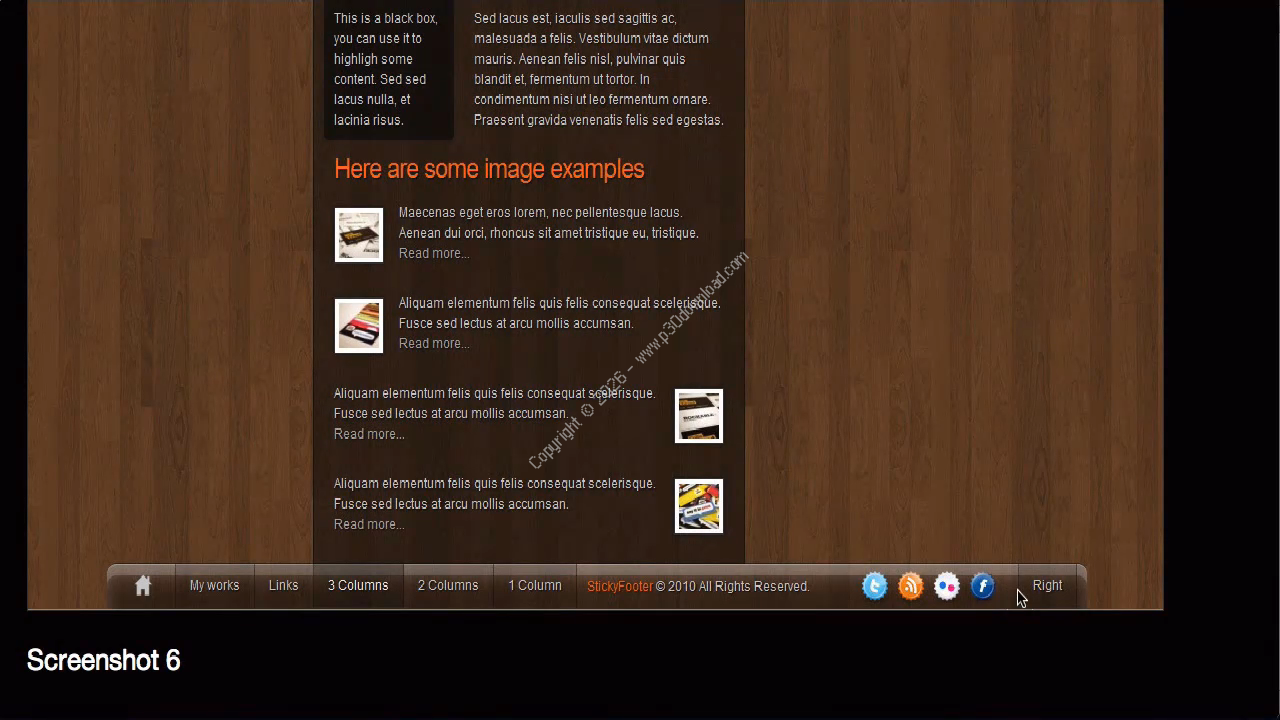Image resolution: width=1280 pixels, height=720 pixels.
Task: Click Read more in the last image example
Action: click(x=369, y=525)
